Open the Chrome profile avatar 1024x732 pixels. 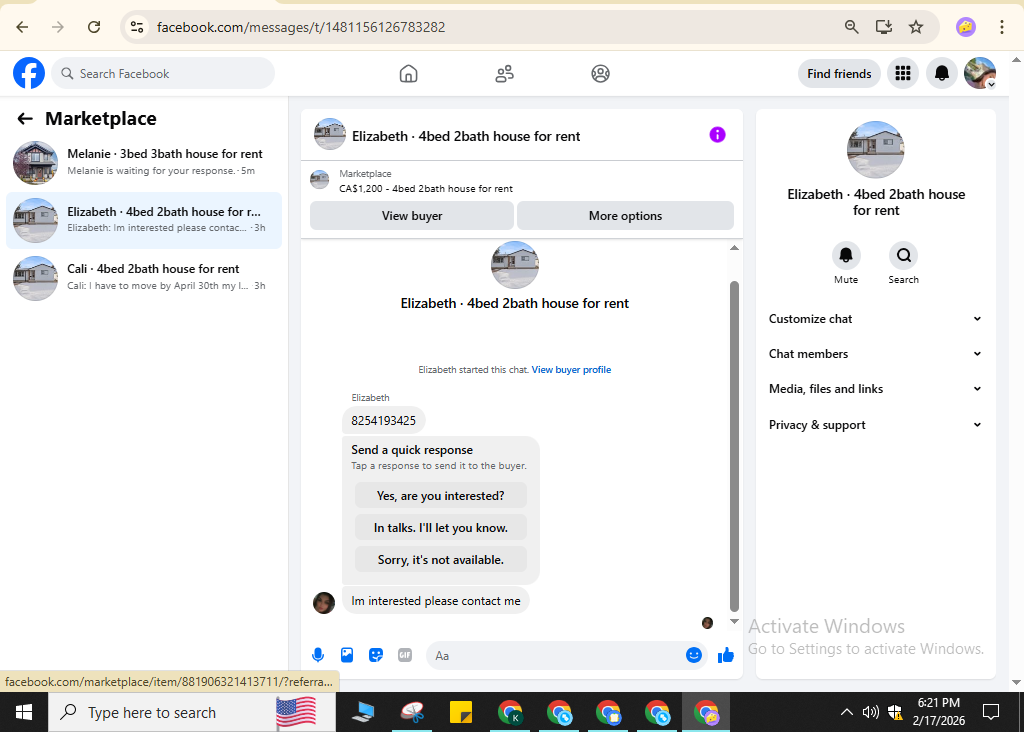click(965, 27)
